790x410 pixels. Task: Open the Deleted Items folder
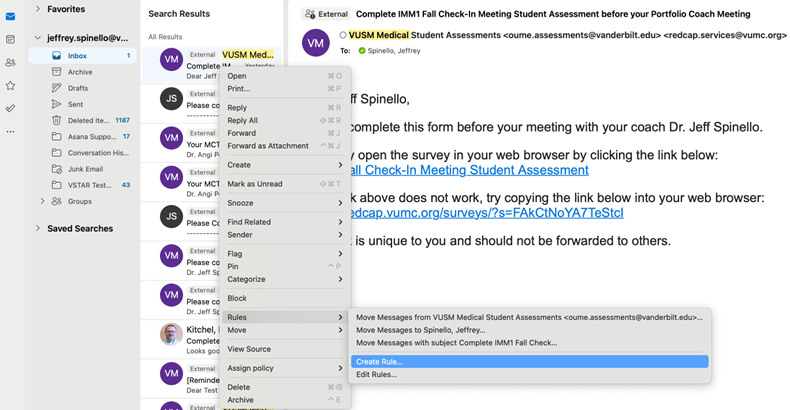click(82, 120)
